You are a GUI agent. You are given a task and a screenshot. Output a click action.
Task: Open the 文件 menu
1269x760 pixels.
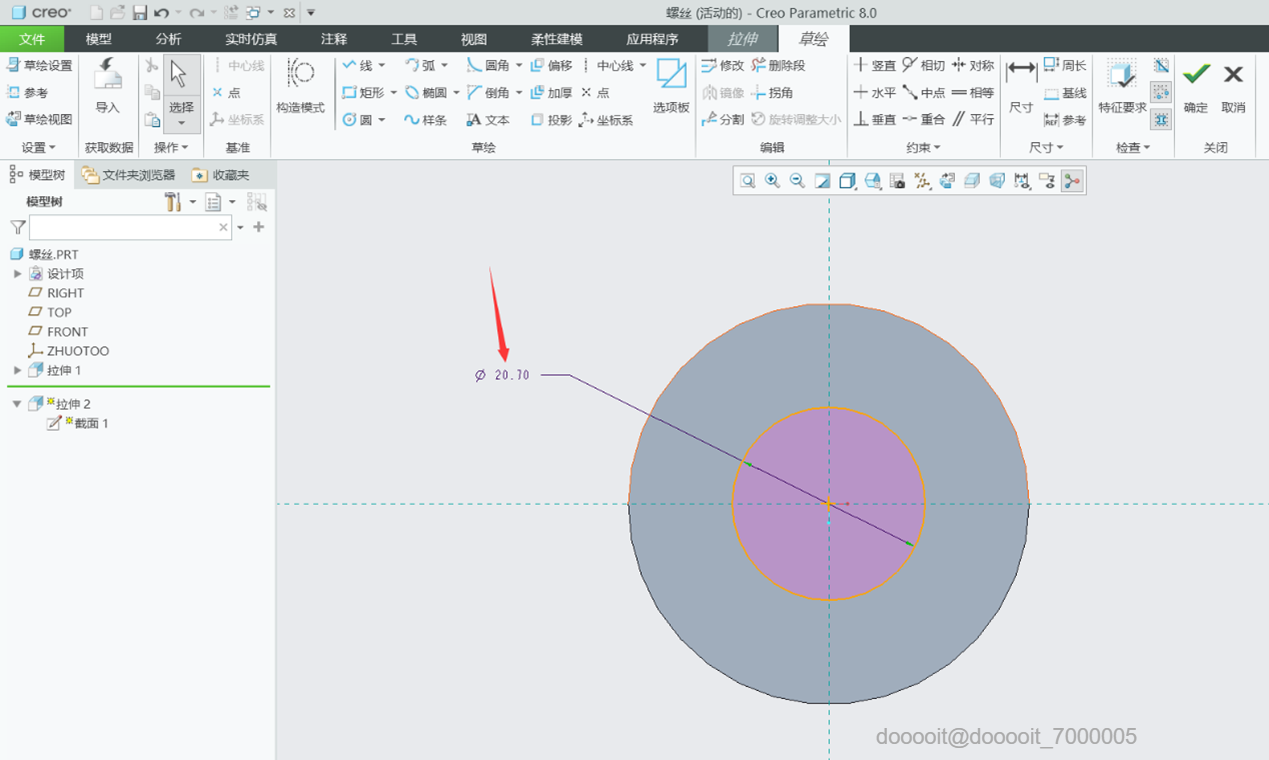click(x=32, y=39)
